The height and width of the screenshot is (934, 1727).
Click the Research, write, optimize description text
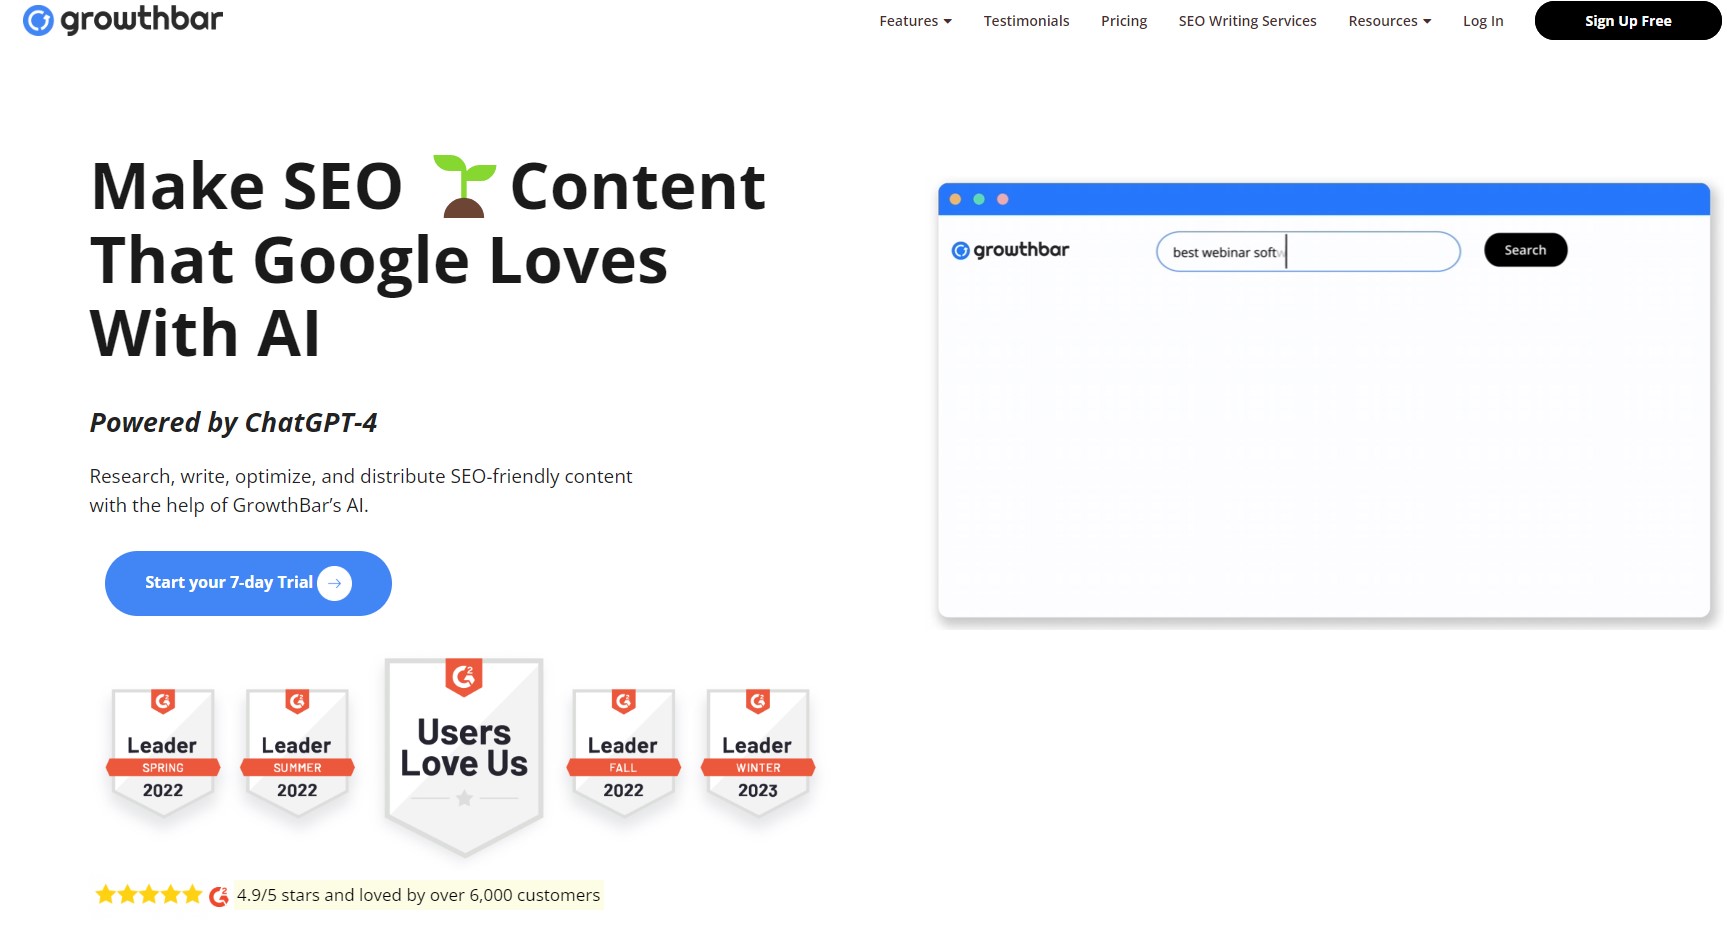click(x=361, y=490)
